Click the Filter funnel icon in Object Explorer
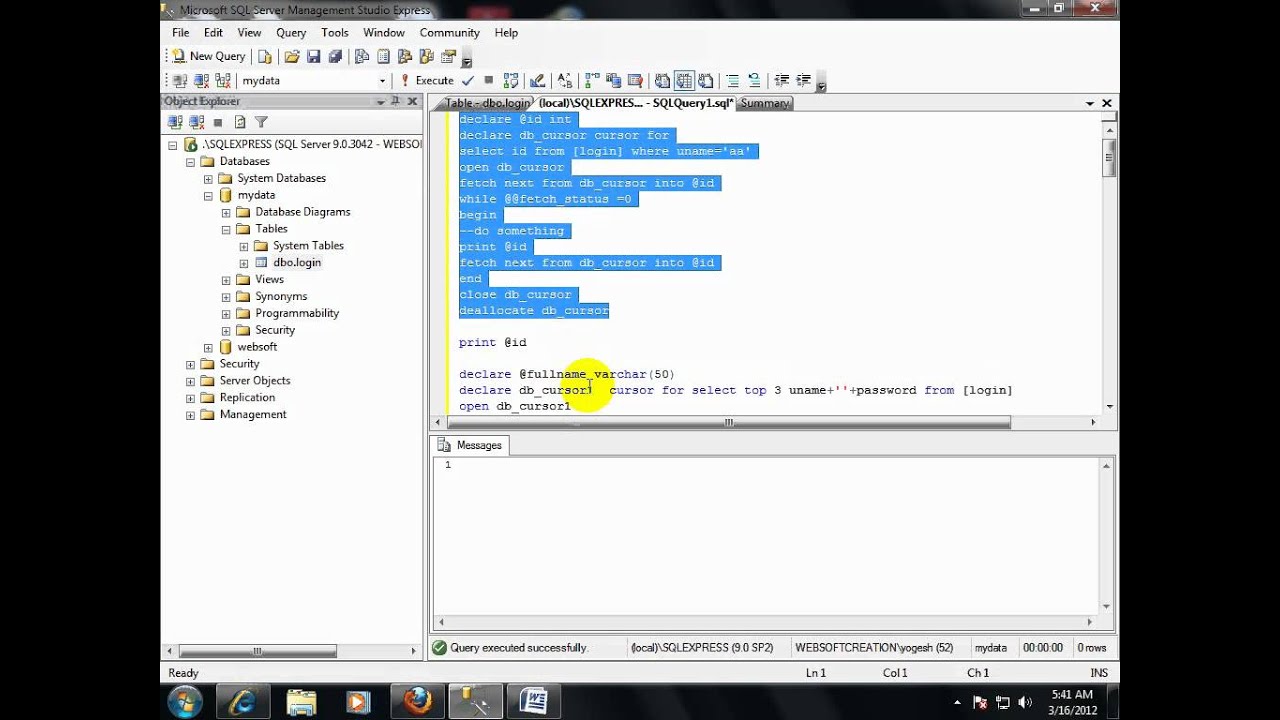This screenshot has width=1280, height=720. pos(261,122)
